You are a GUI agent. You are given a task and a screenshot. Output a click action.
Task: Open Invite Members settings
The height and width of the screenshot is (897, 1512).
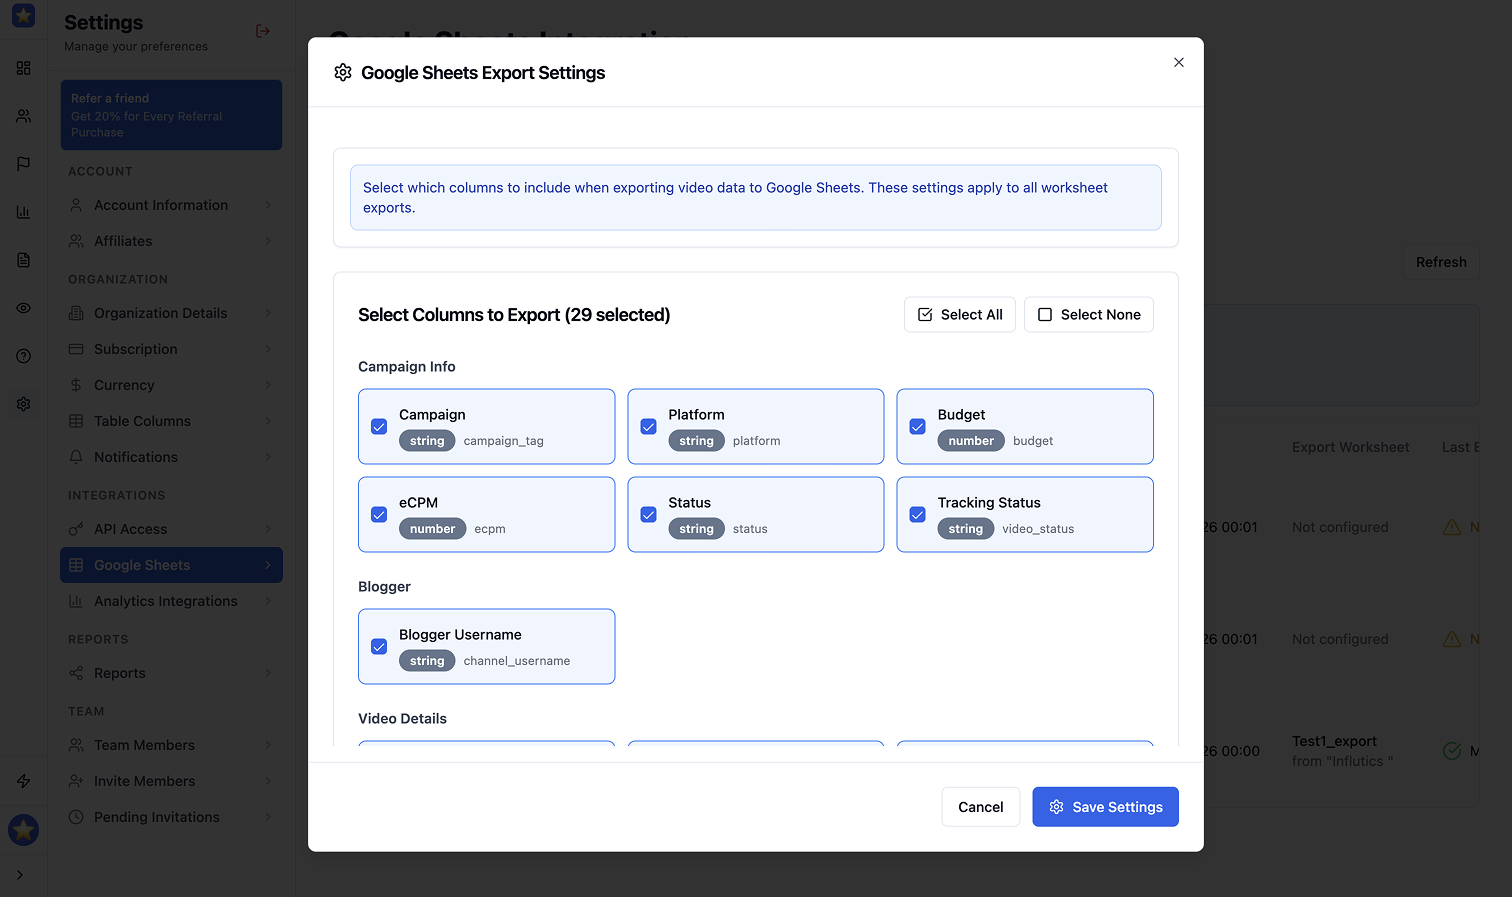coord(171,781)
